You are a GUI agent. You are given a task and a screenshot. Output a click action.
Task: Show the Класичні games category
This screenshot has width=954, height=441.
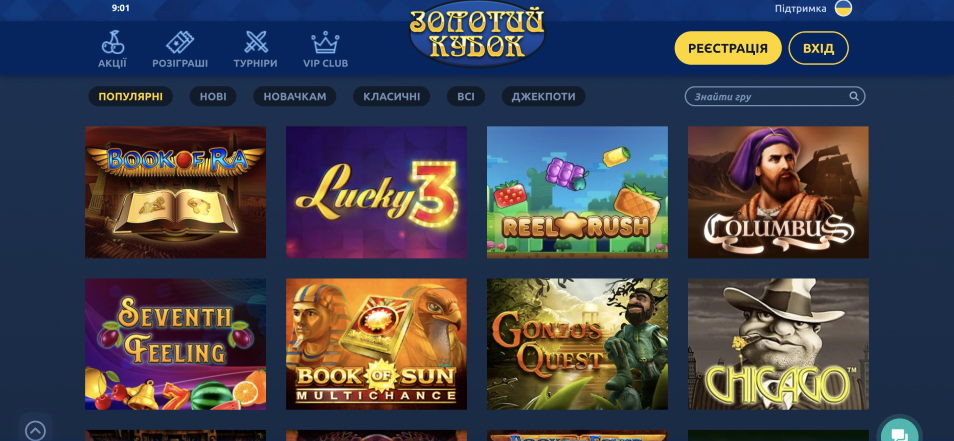(391, 96)
